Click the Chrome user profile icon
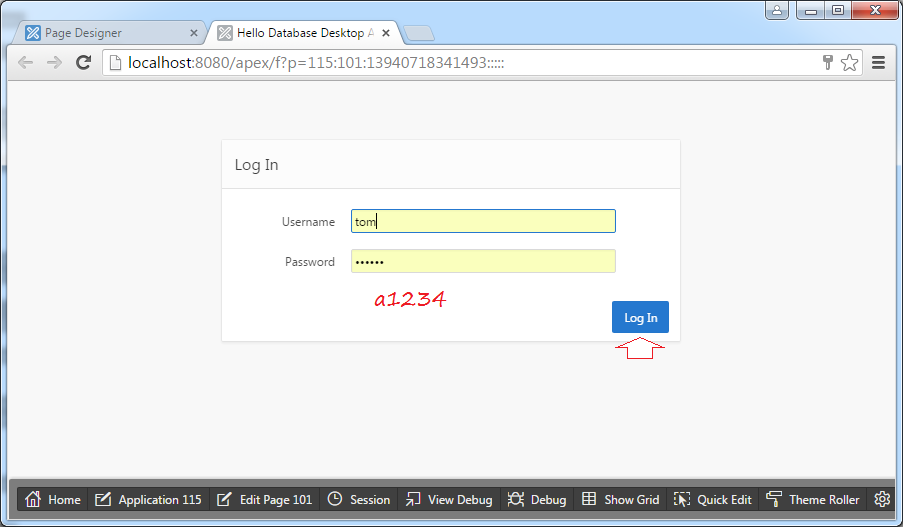 [x=777, y=10]
